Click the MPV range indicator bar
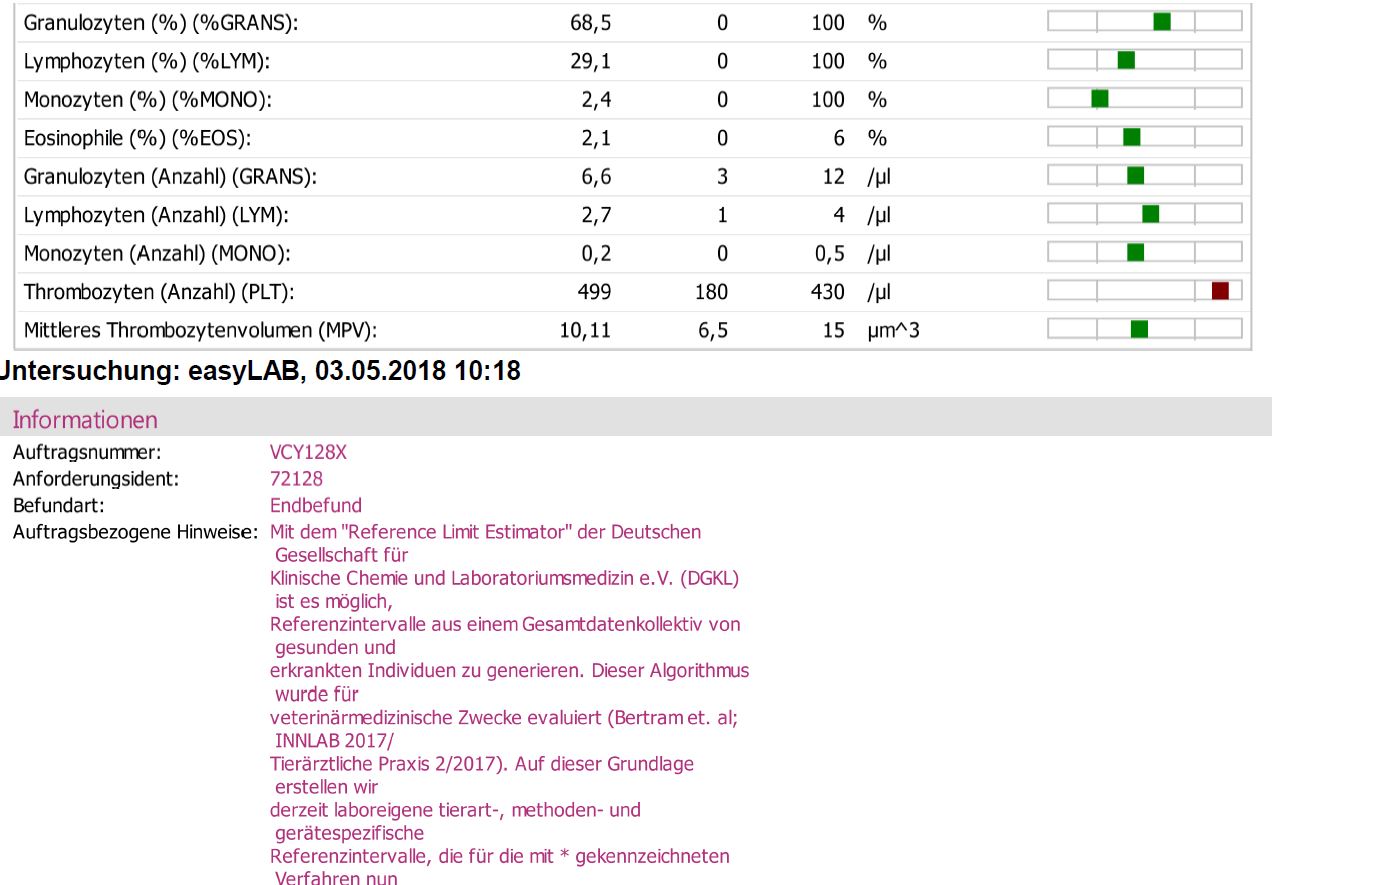 [1145, 329]
